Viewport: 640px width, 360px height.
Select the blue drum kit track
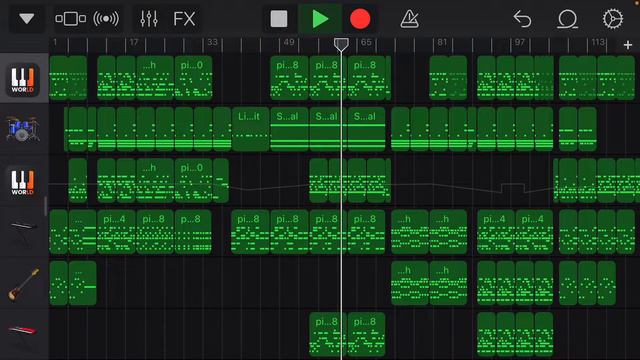pos(23,129)
